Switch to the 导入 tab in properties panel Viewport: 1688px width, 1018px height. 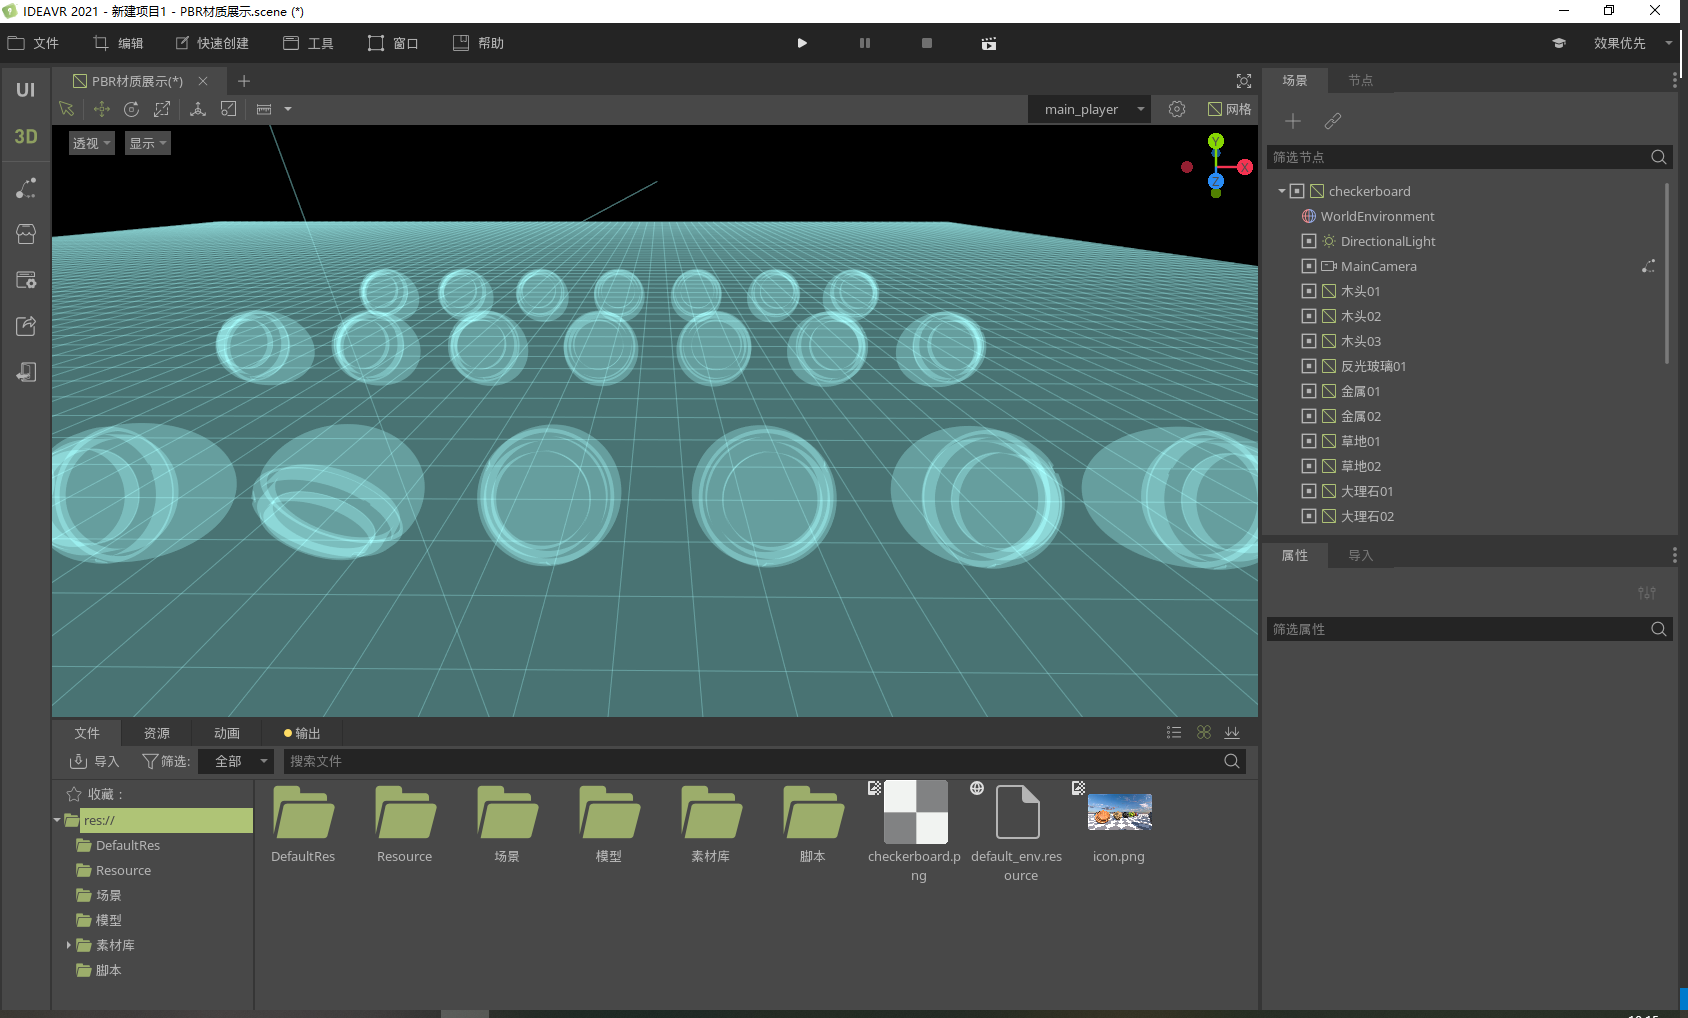[1361, 555]
